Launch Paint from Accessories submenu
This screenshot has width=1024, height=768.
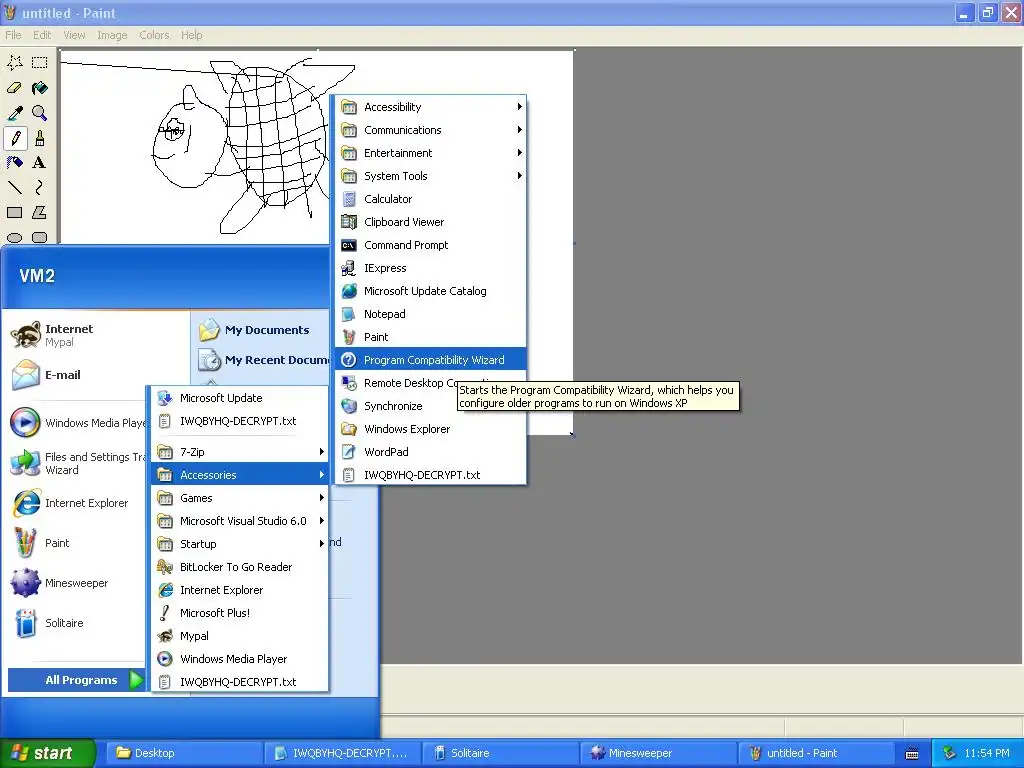[430, 337]
